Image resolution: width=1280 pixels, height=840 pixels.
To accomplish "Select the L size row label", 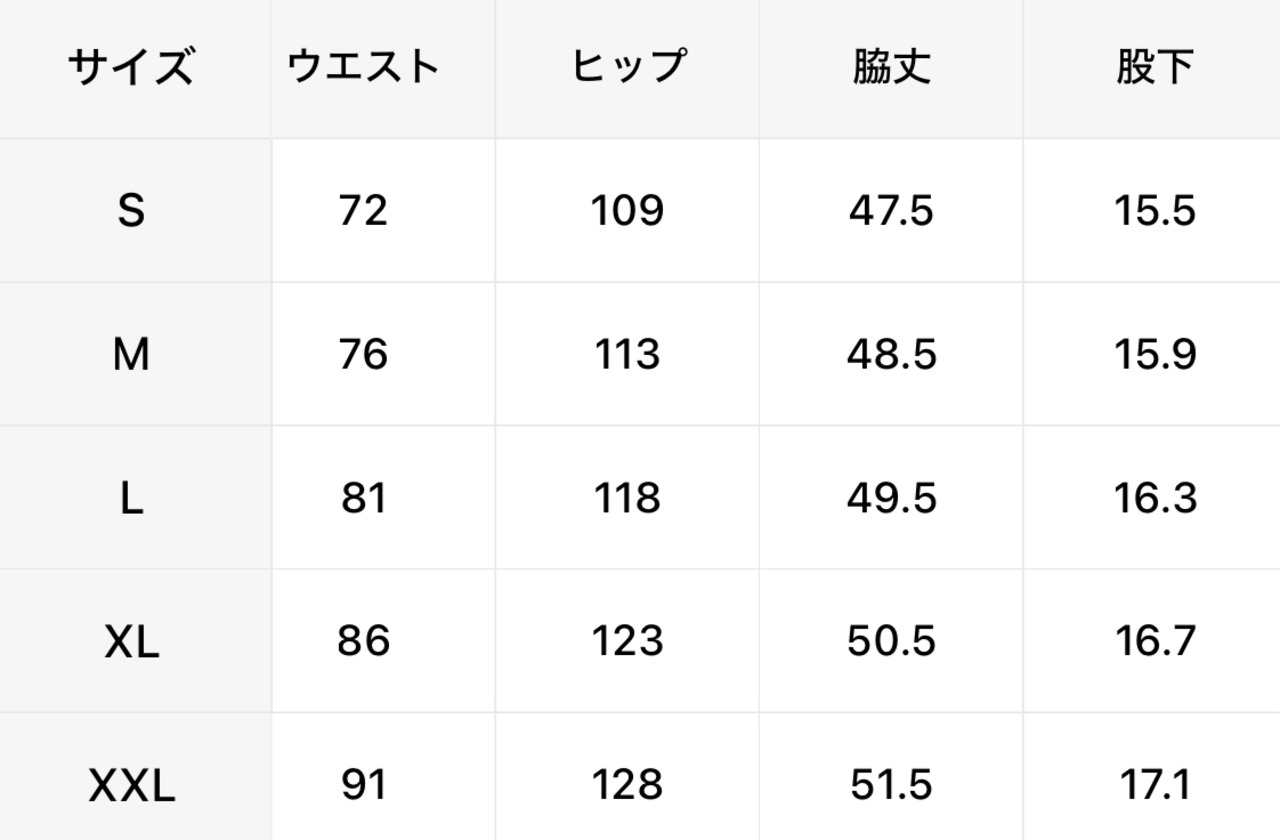I will [131, 499].
